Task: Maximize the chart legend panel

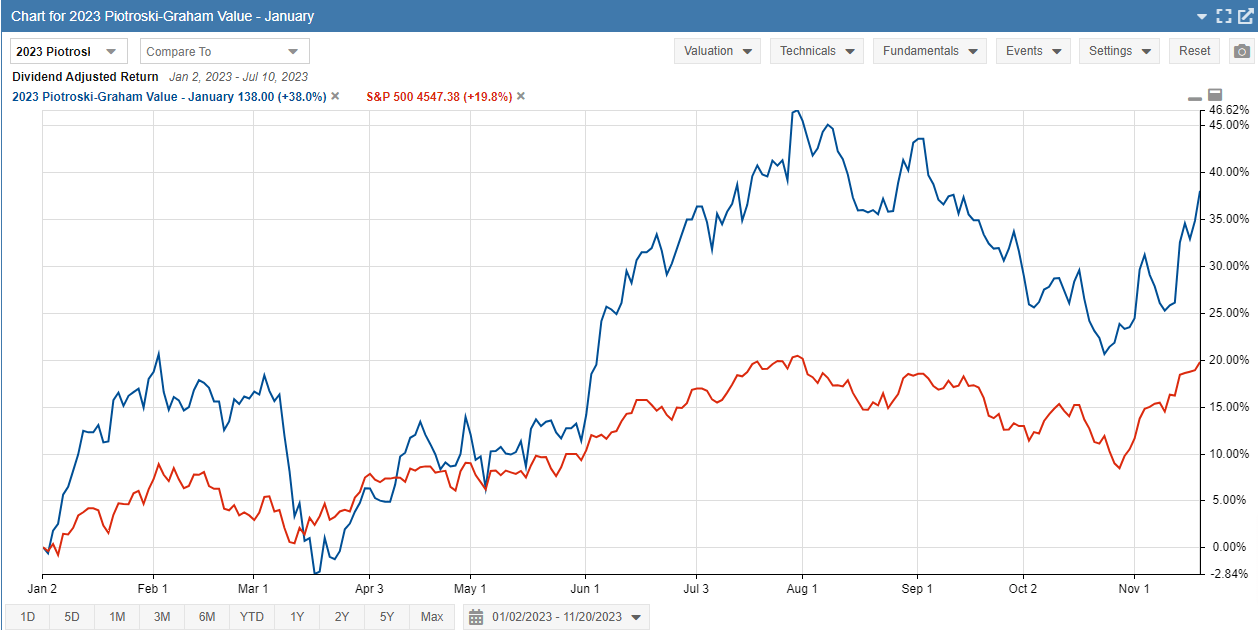Action: pos(1215,94)
